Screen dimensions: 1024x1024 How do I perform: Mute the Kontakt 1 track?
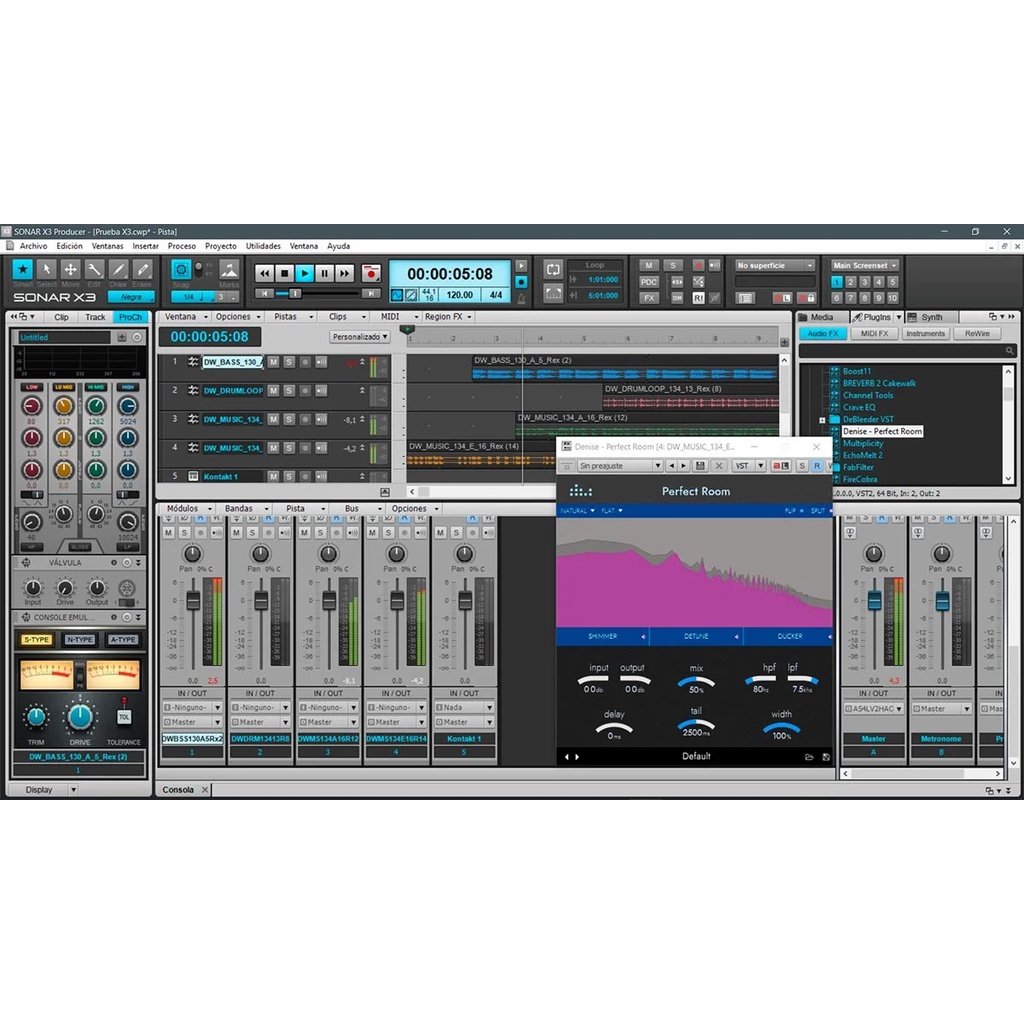273,477
